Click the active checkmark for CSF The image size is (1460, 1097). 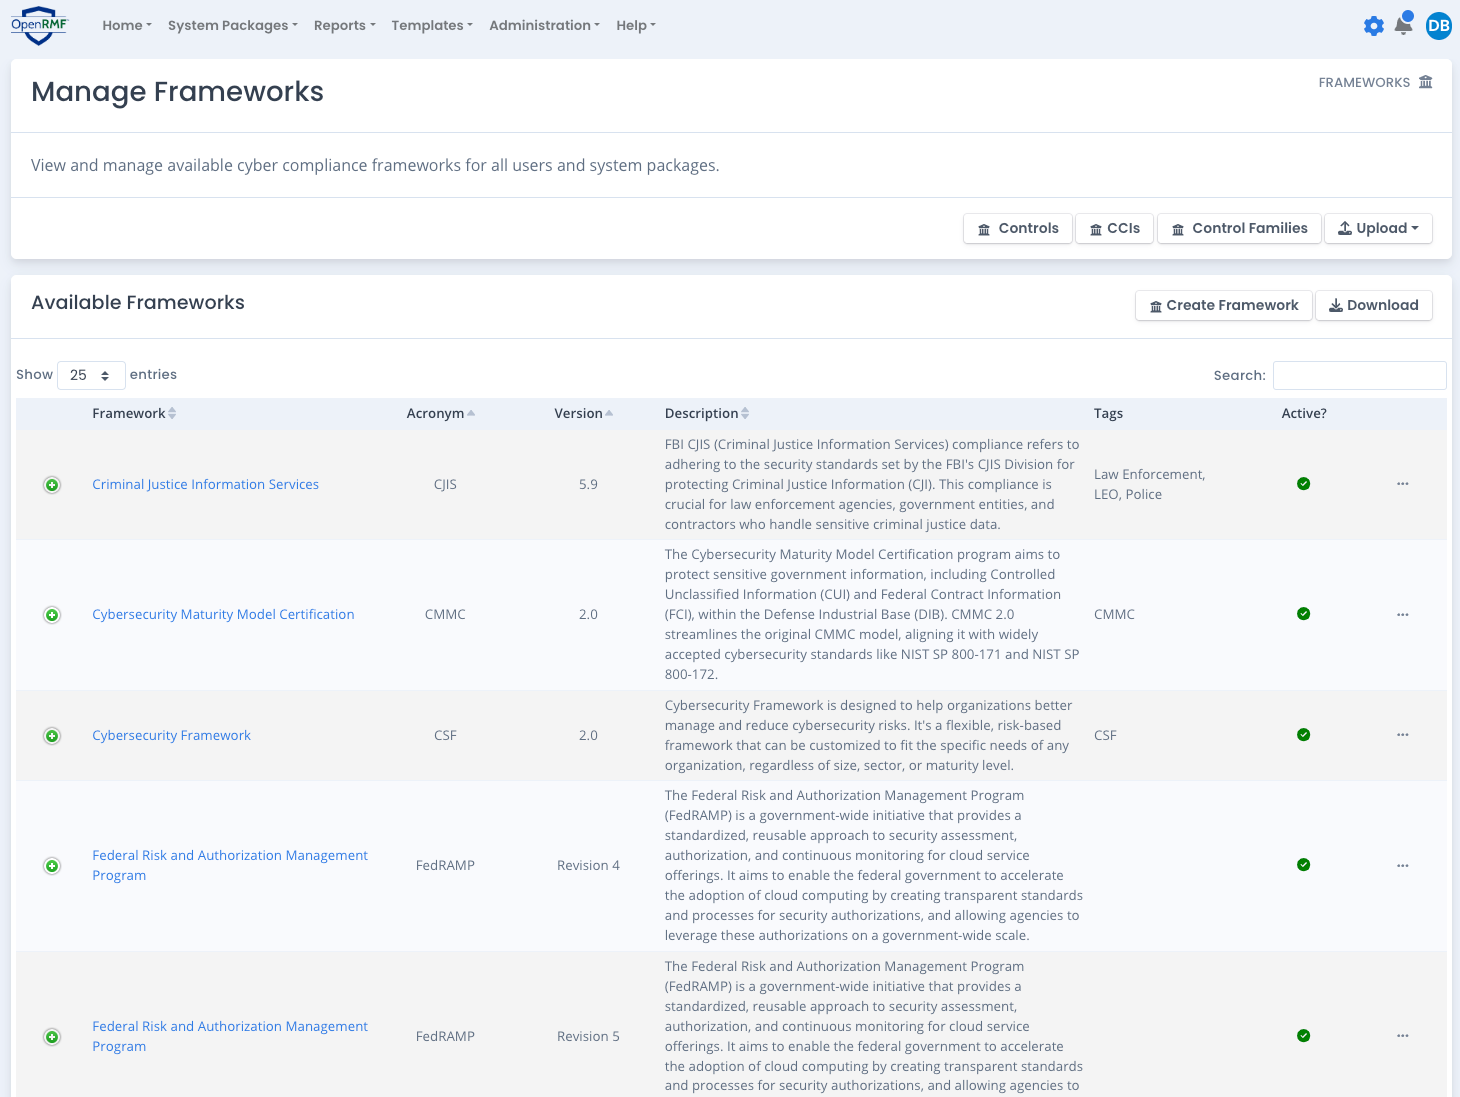[1303, 735]
